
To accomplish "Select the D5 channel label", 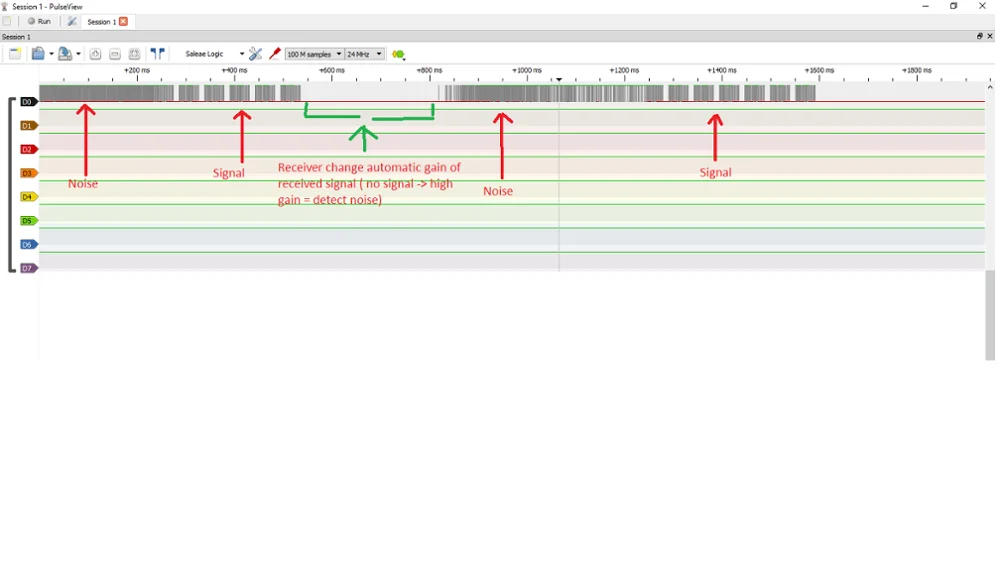I will [27, 221].
